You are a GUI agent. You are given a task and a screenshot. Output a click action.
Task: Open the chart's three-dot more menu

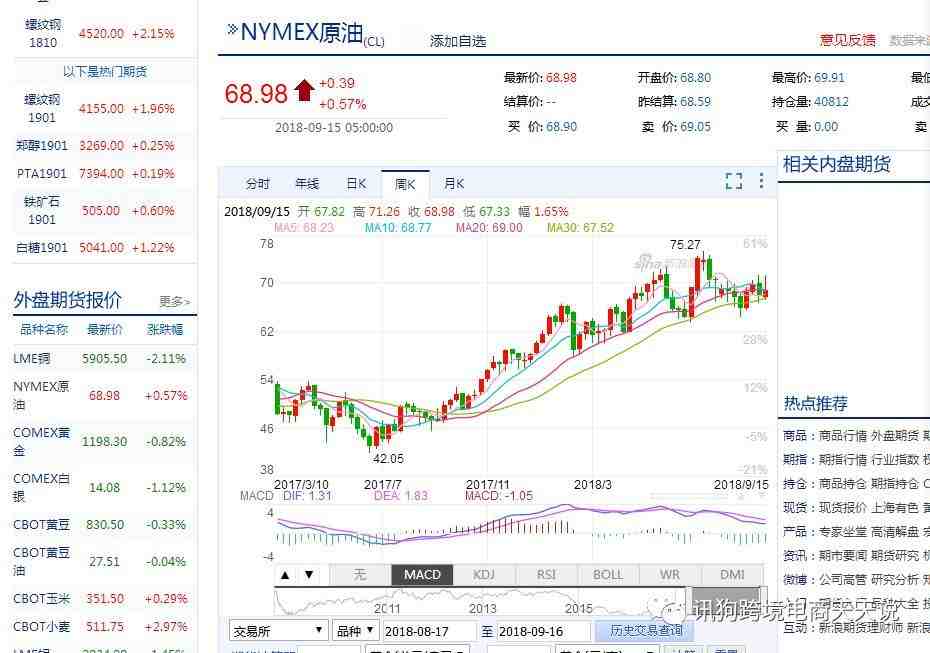pyautogui.click(x=761, y=181)
